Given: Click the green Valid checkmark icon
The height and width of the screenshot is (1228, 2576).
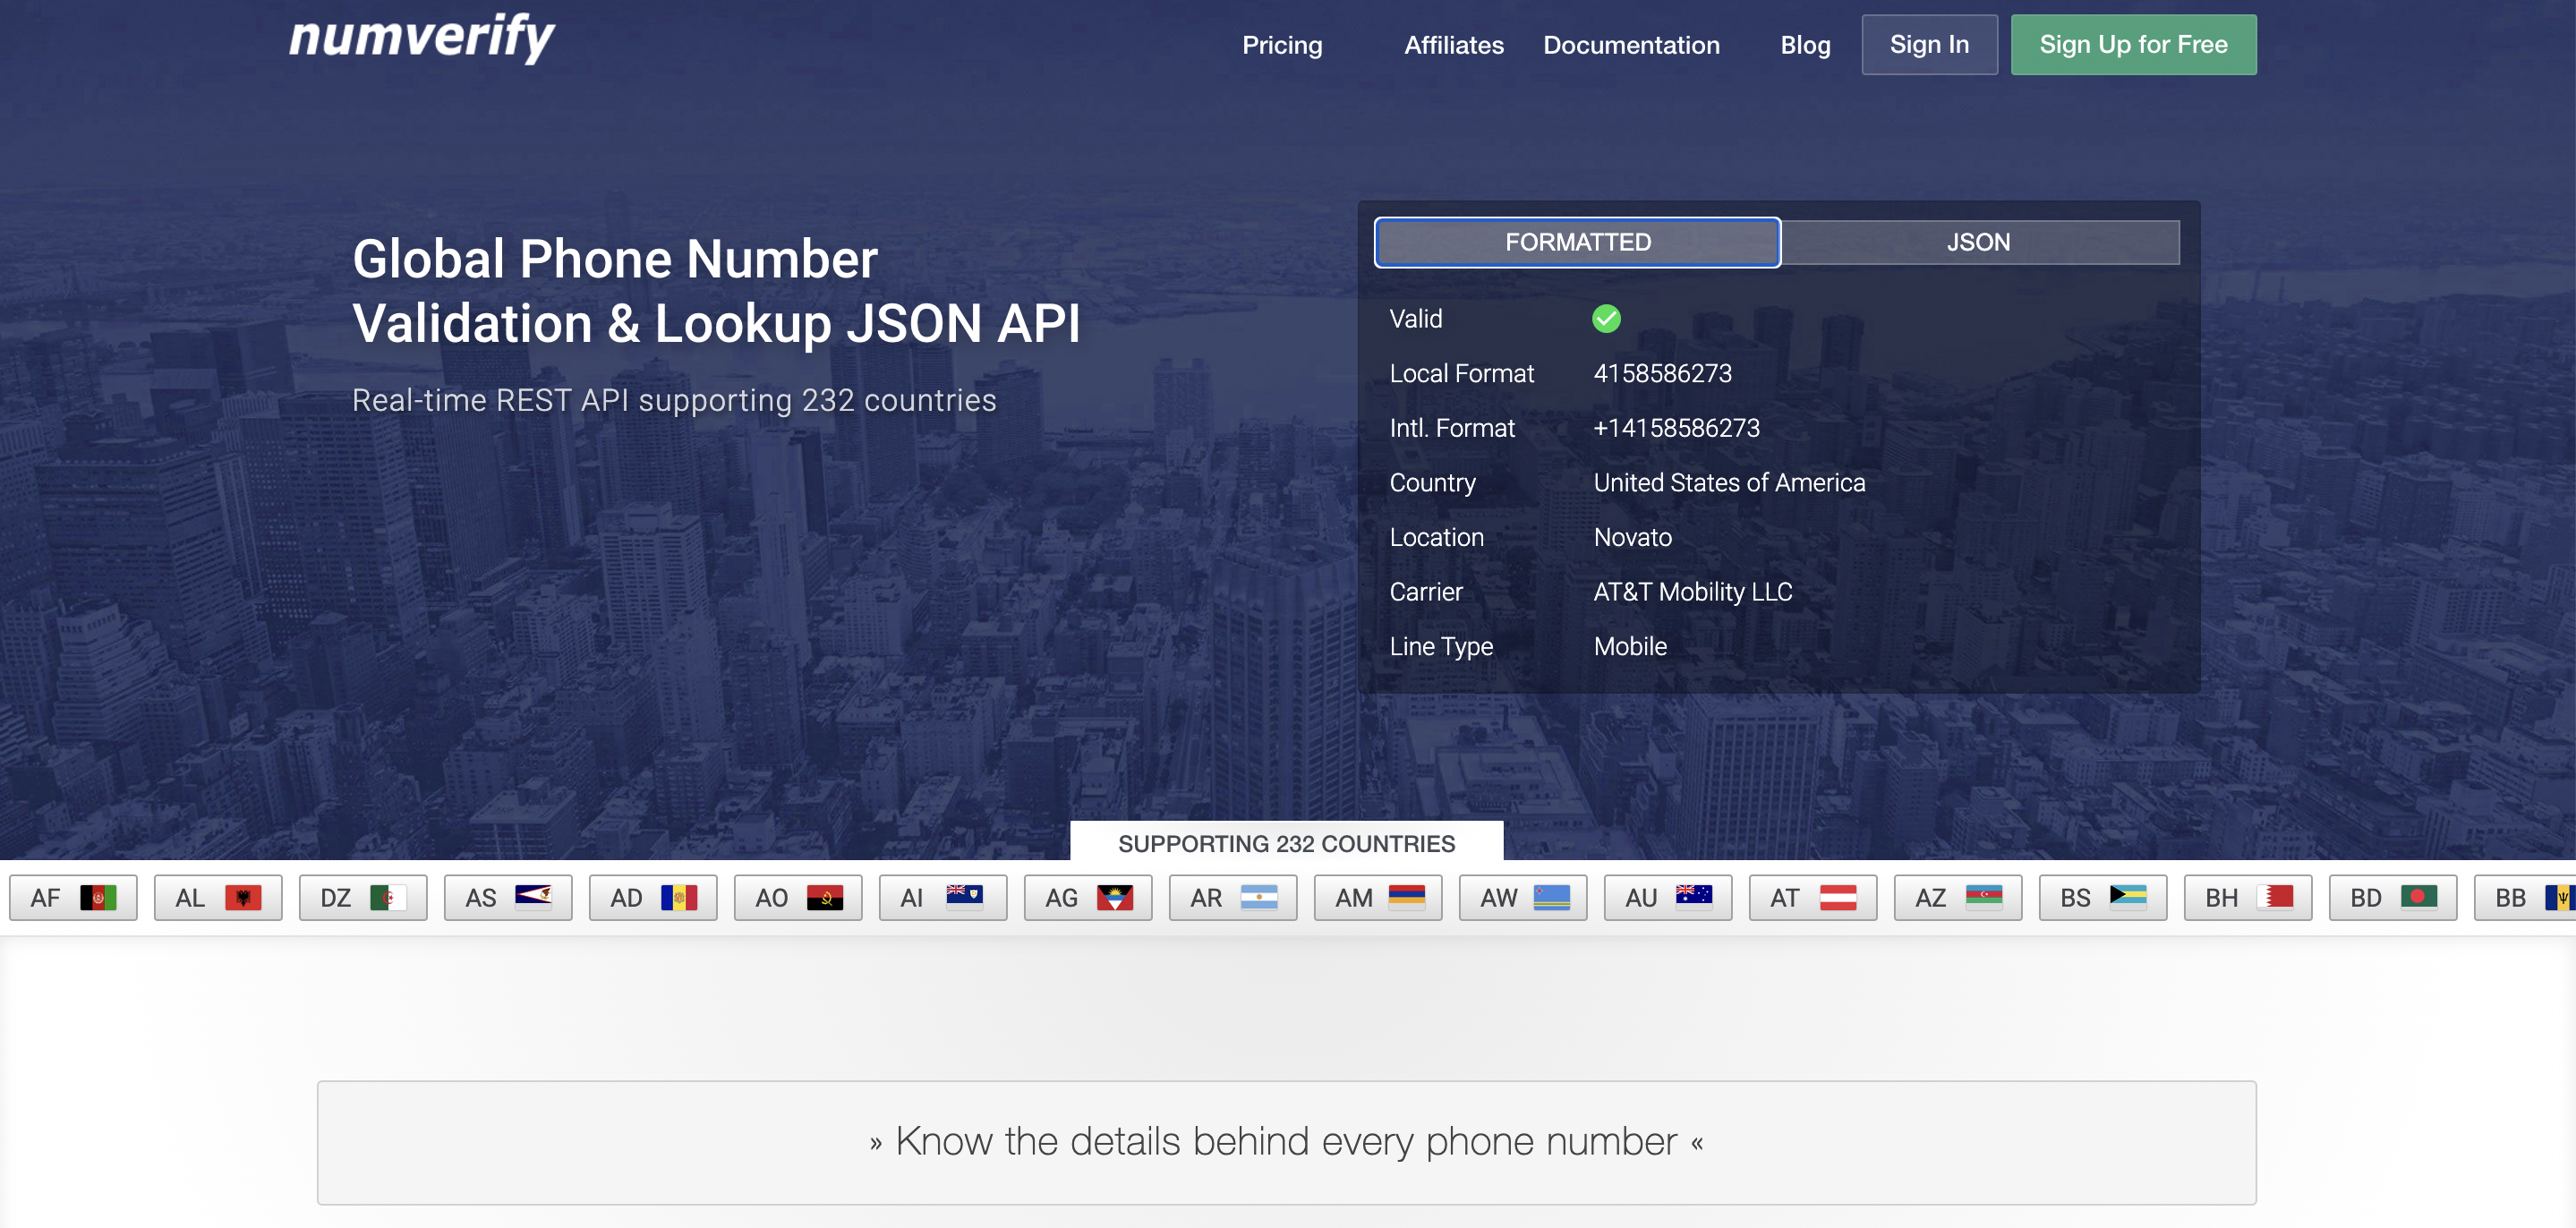Looking at the screenshot, I should click(1605, 319).
